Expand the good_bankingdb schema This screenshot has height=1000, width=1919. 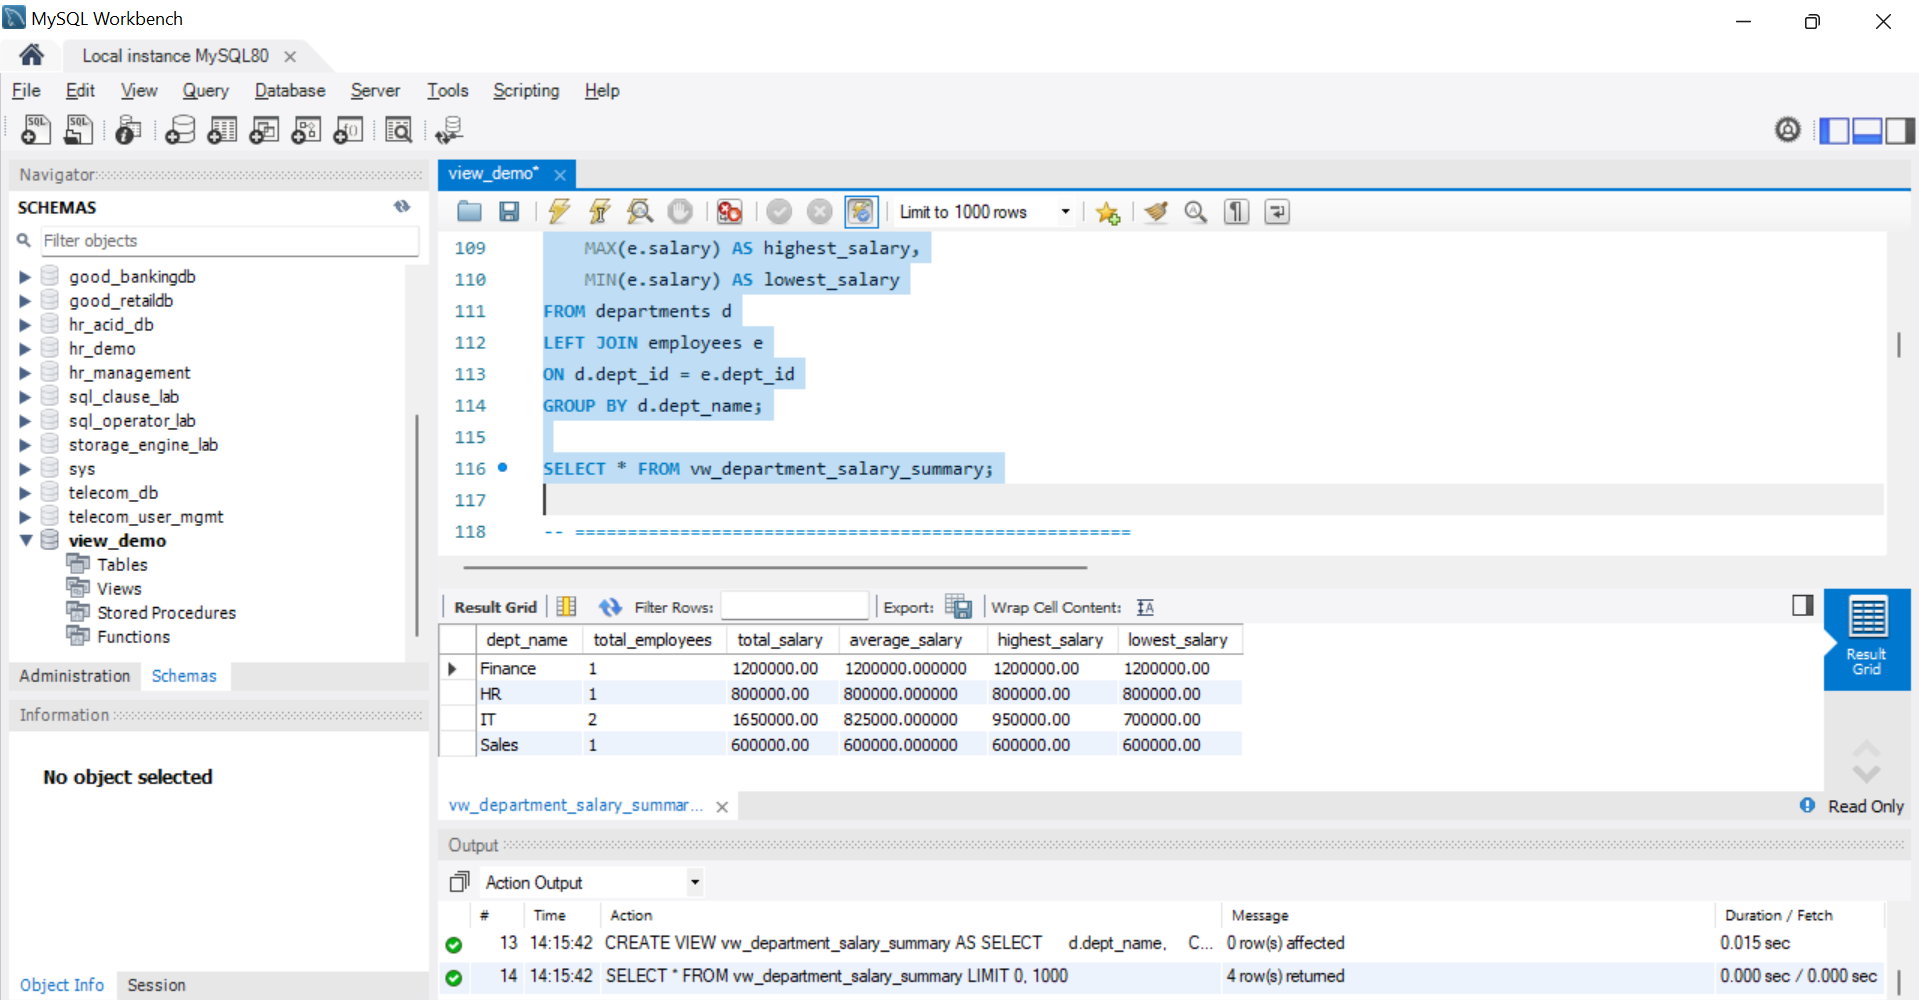tap(25, 277)
